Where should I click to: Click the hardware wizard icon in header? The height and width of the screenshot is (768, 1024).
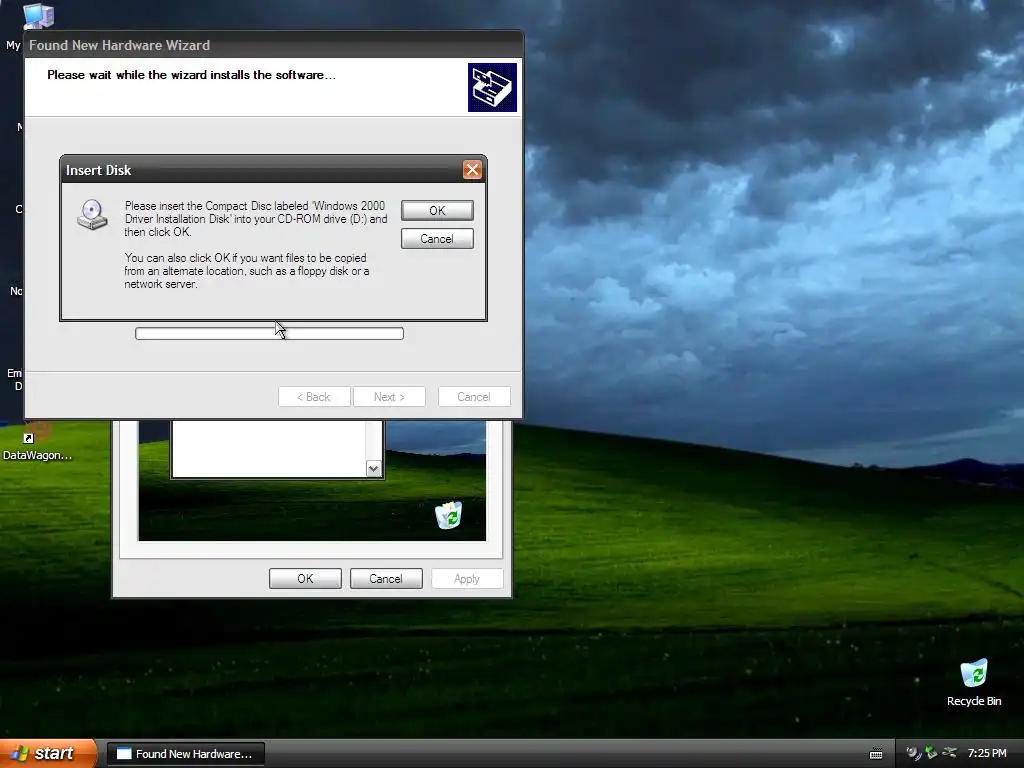492,88
